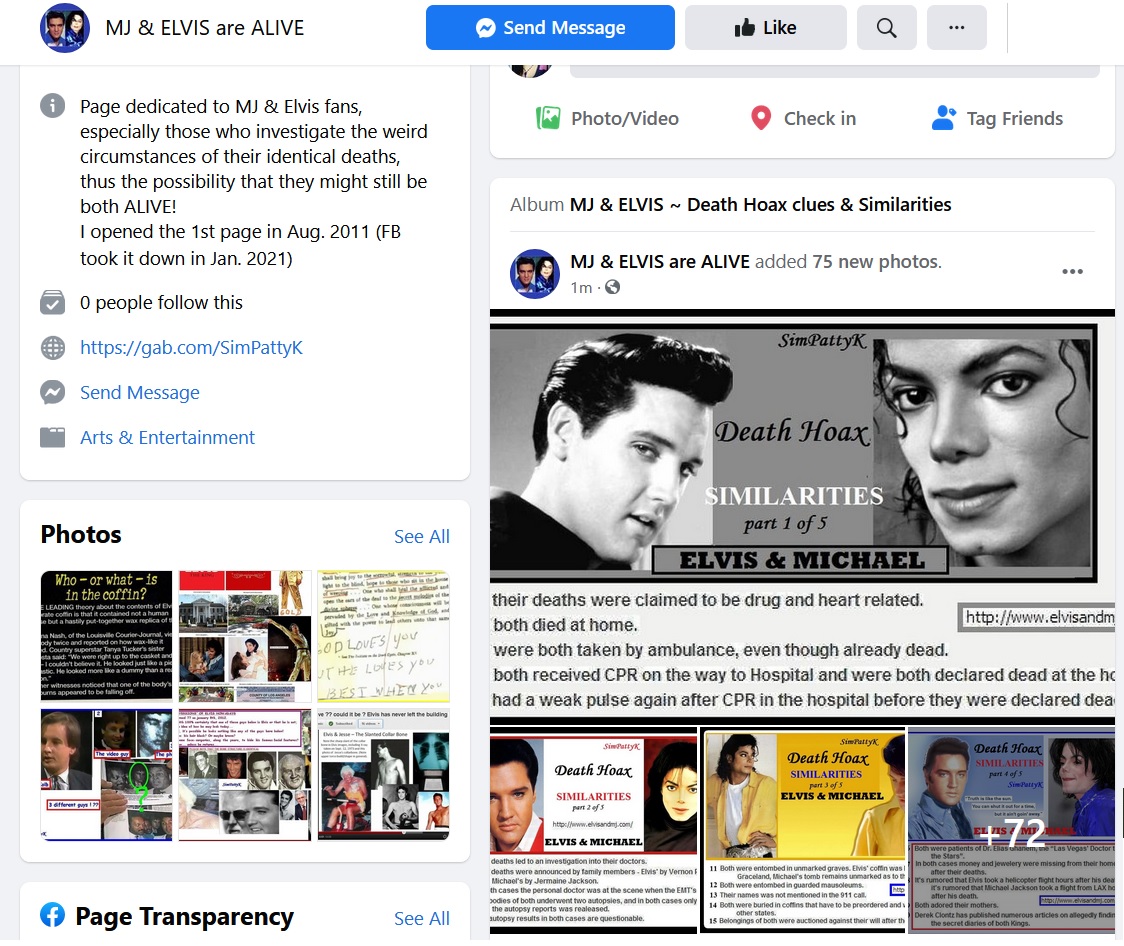Screen dimensions: 1124x946
Task: Open the page more options ellipsis button
Action: pos(956,28)
